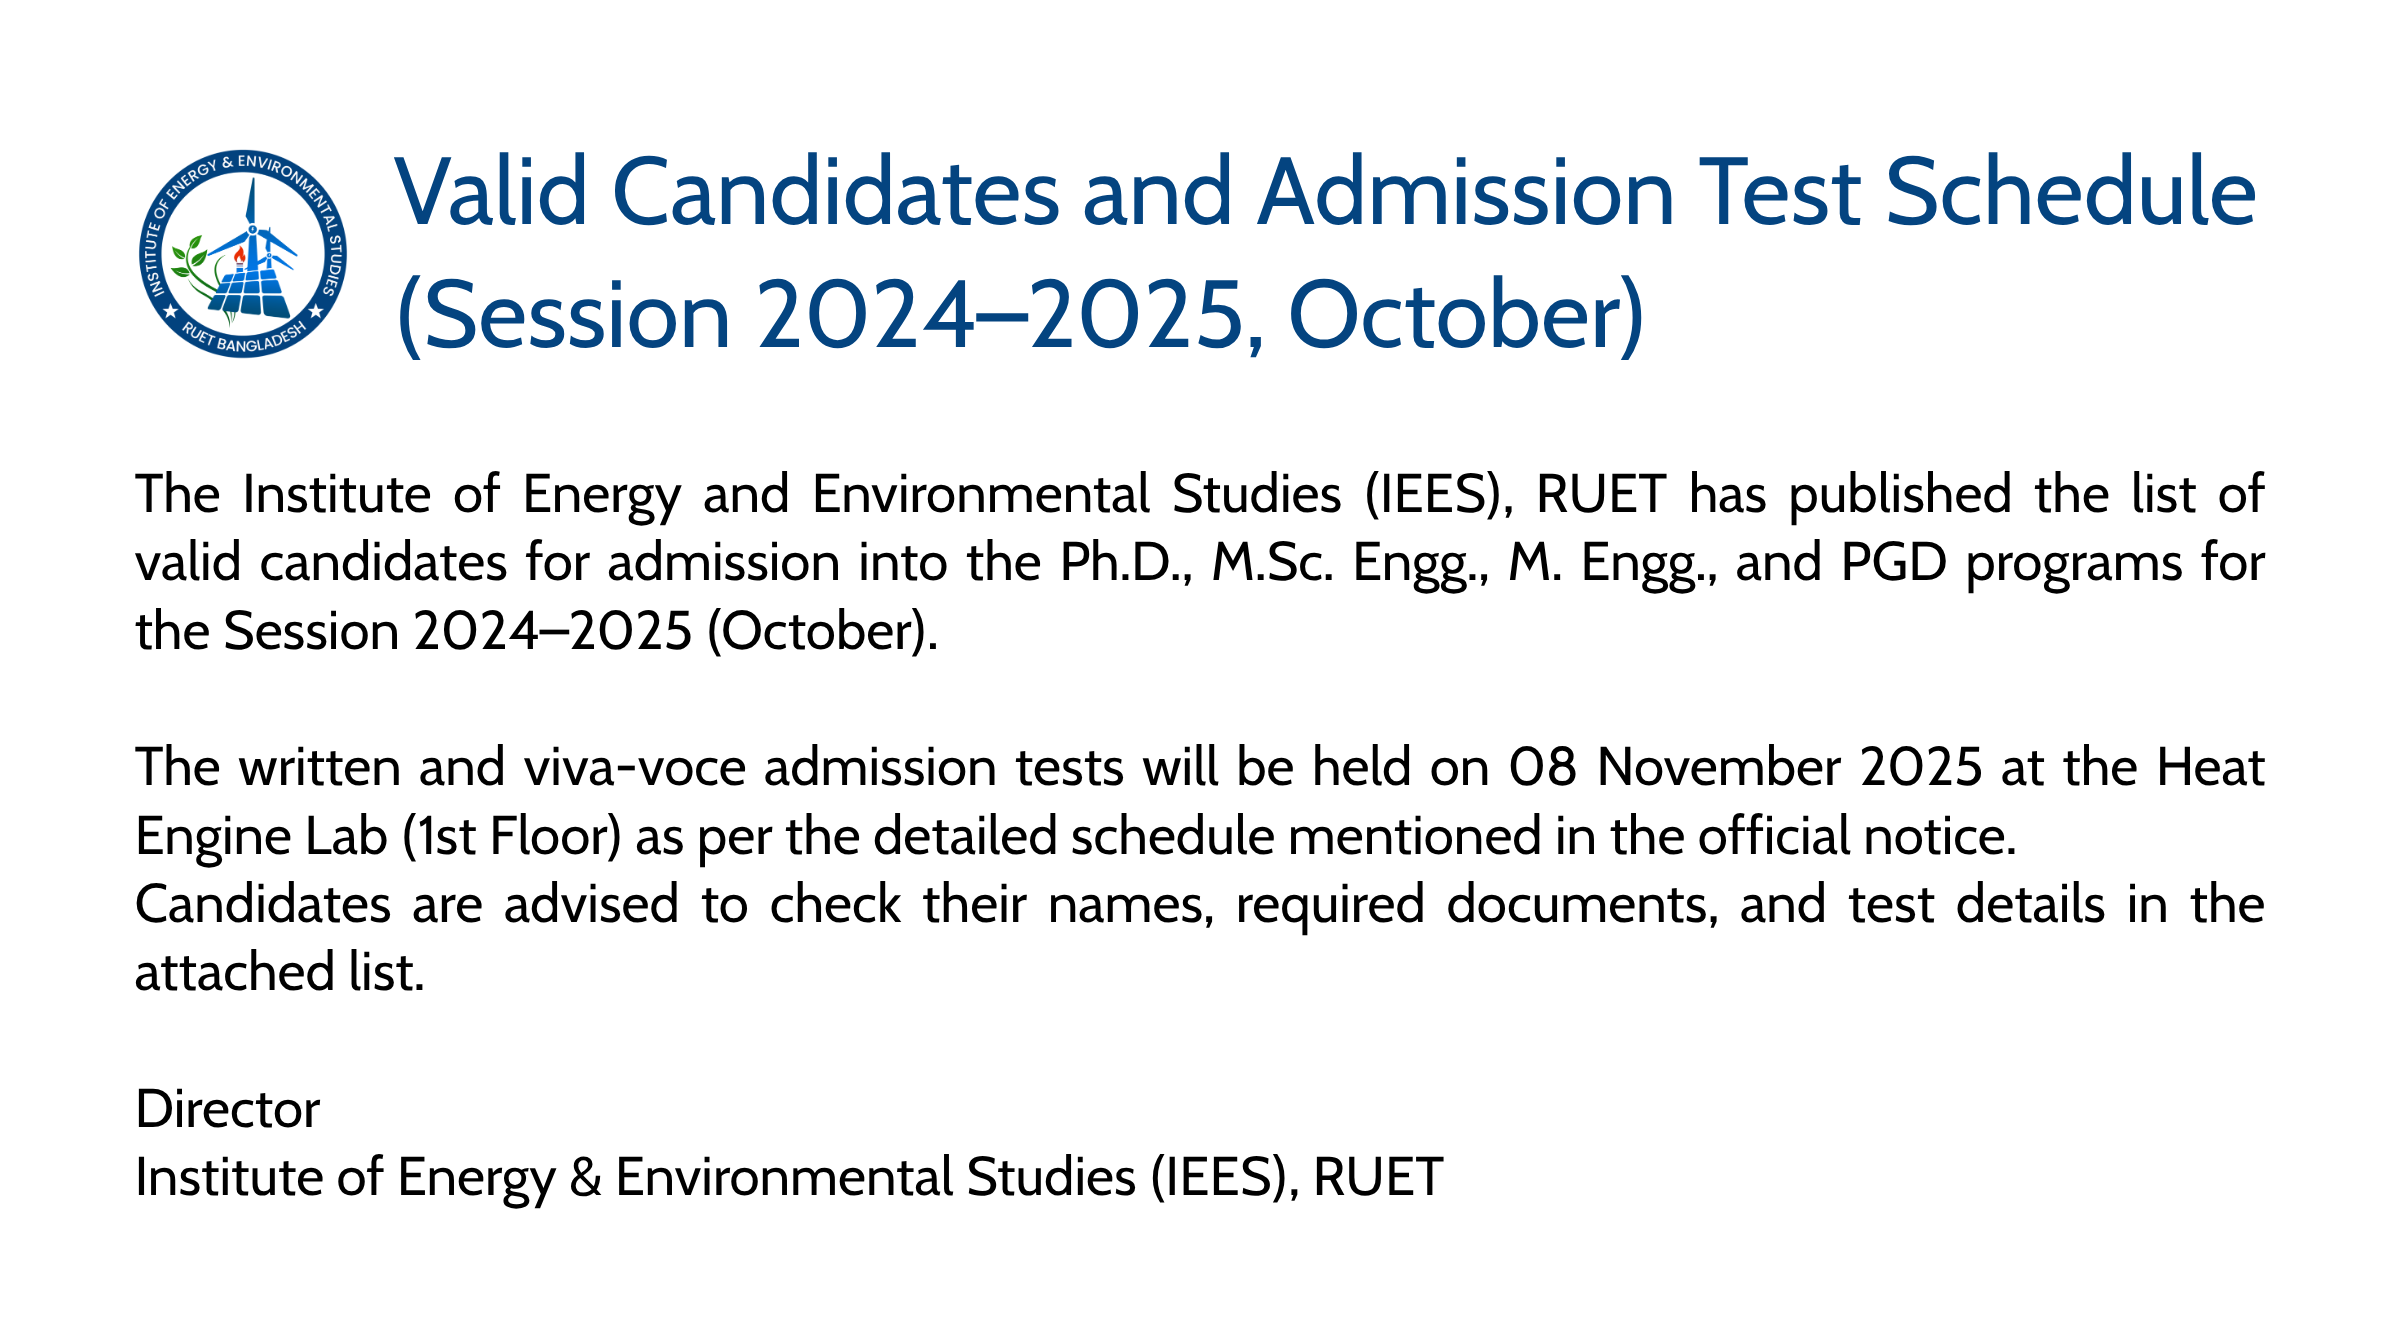
Task: Click the date "08 November 2025"
Action: (x=1744, y=768)
